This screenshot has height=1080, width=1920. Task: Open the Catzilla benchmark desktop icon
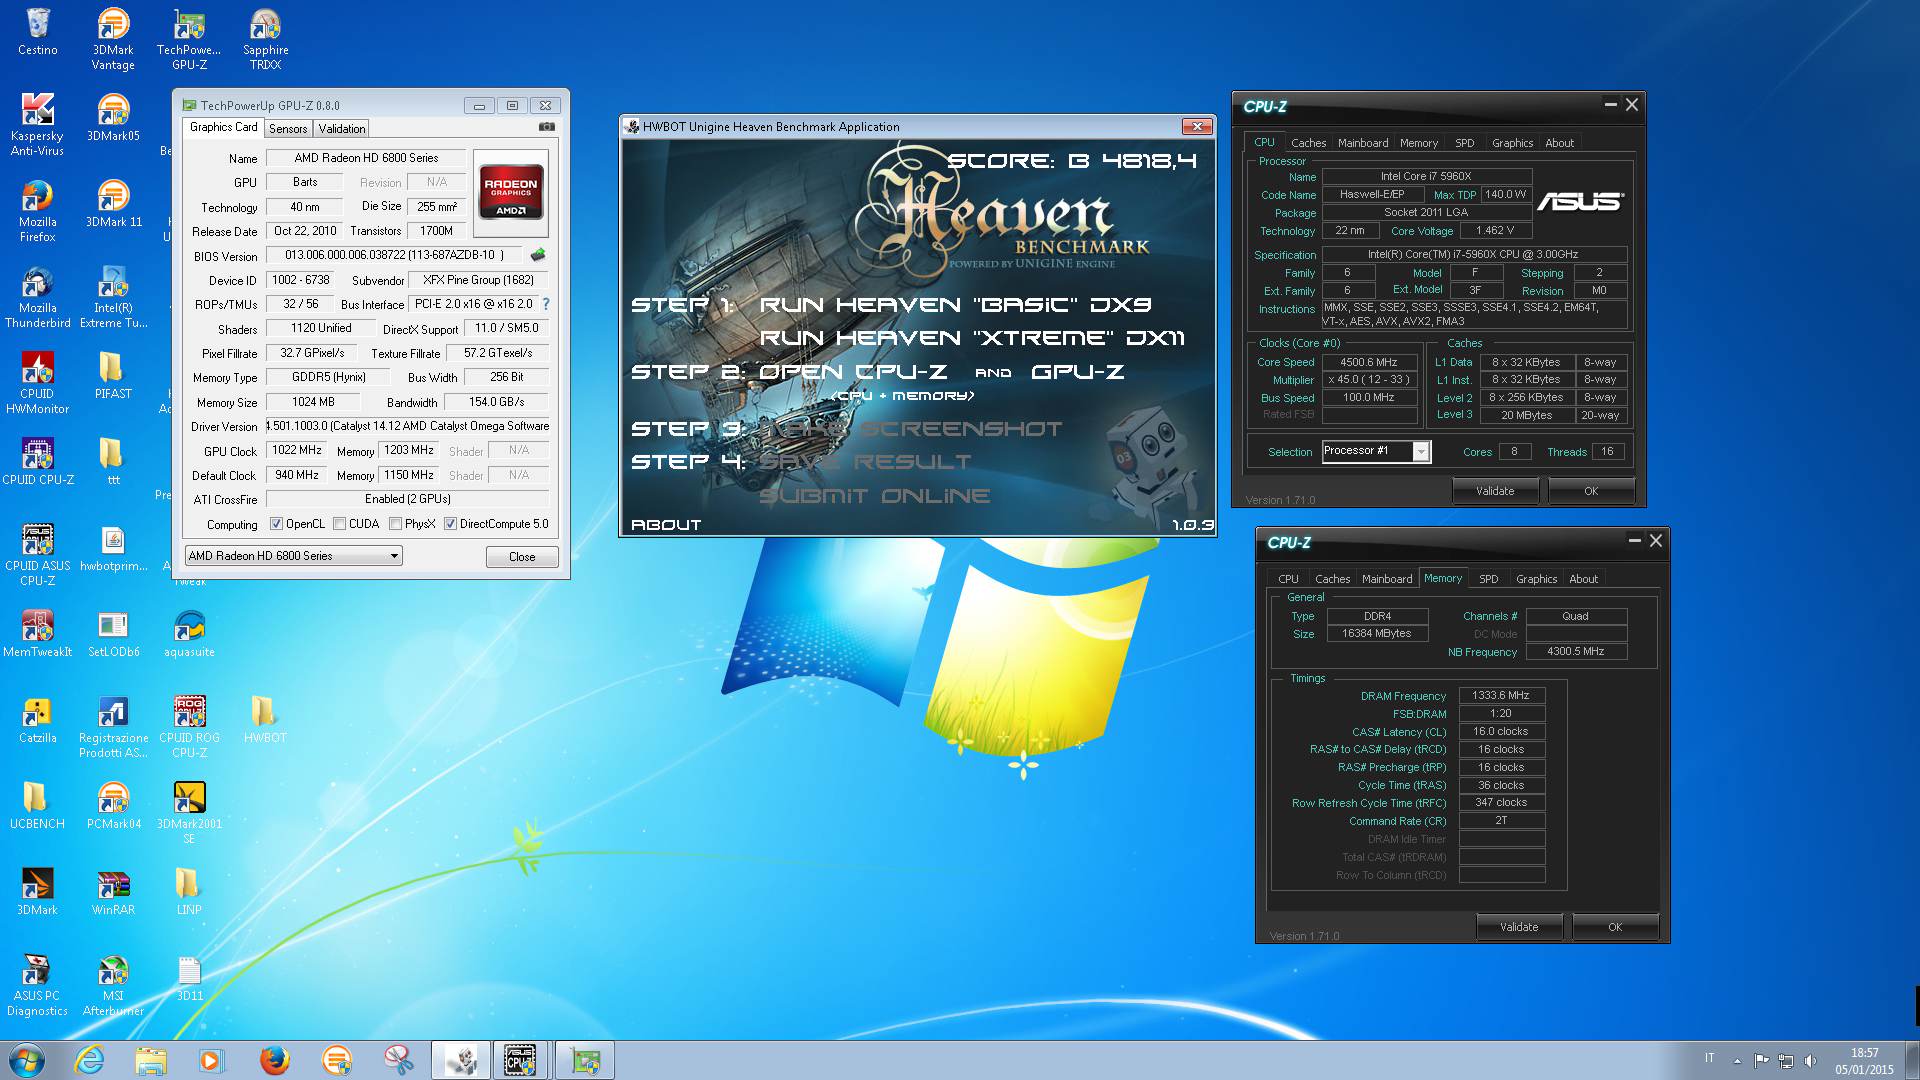pyautogui.click(x=38, y=720)
